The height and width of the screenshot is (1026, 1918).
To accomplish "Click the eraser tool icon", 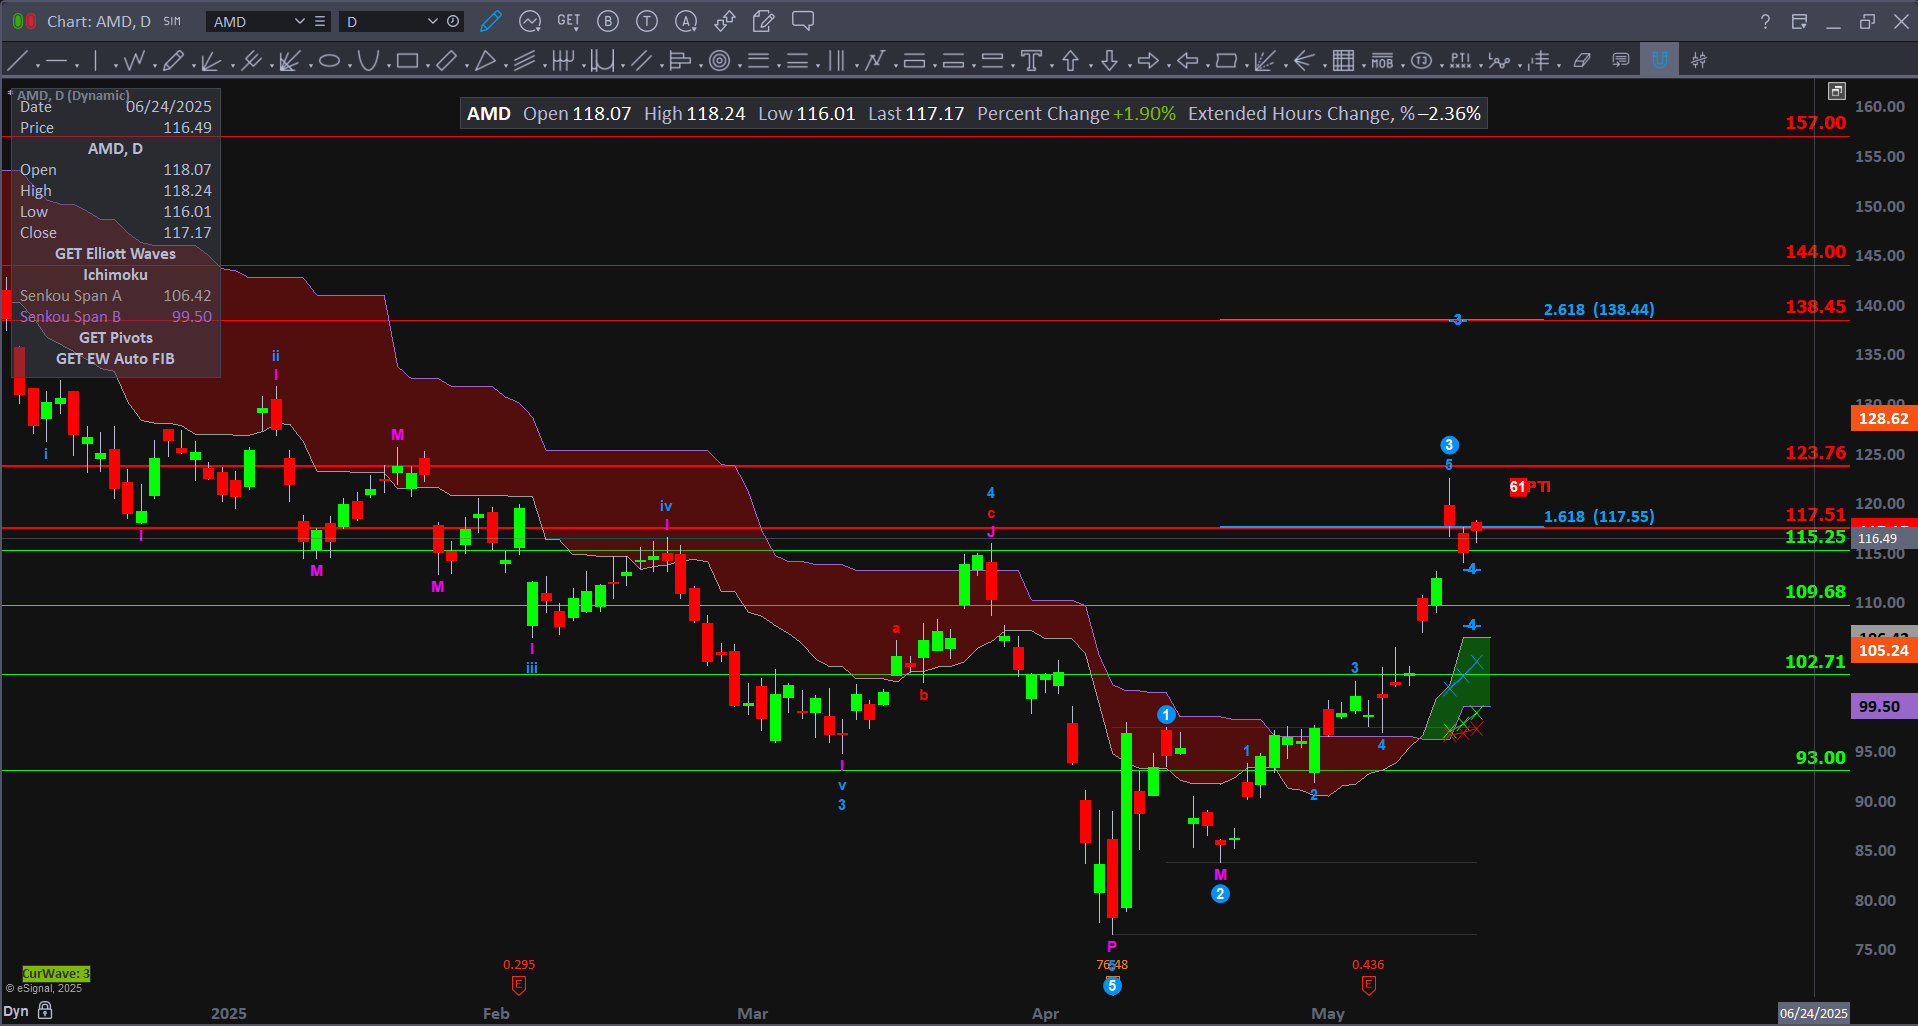I will pos(1581,61).
